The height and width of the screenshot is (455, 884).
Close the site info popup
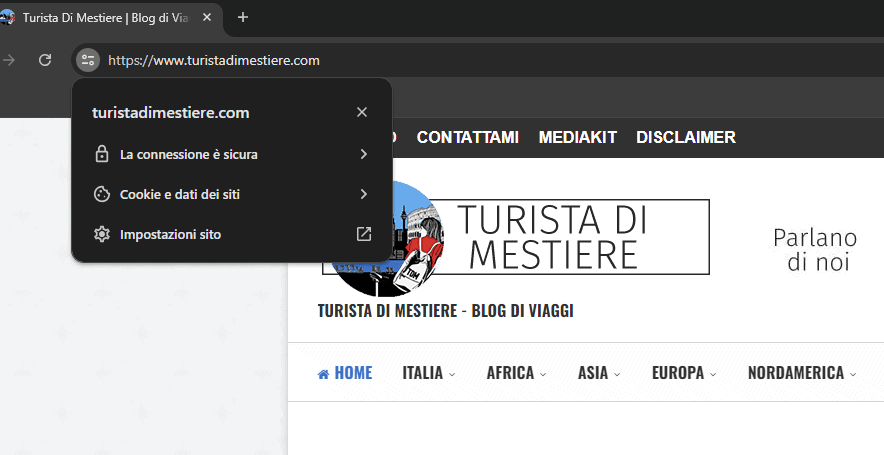pyautogui.click(x=362, y=112)
